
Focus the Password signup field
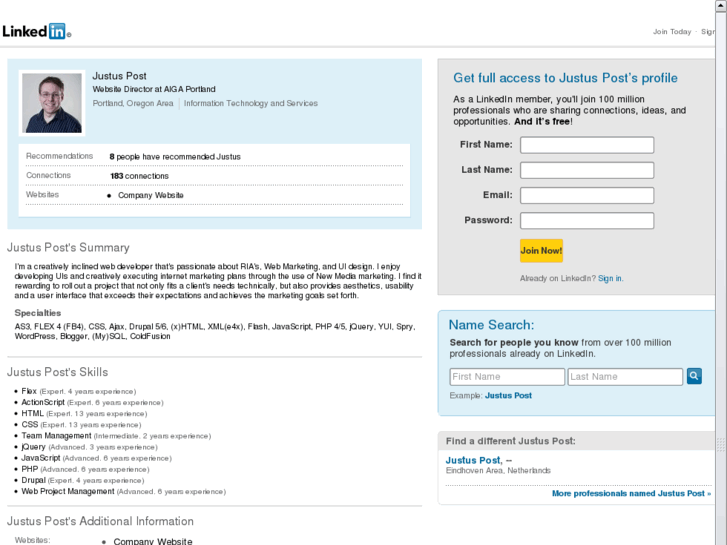pyautogui.click(x=587, y=221)
